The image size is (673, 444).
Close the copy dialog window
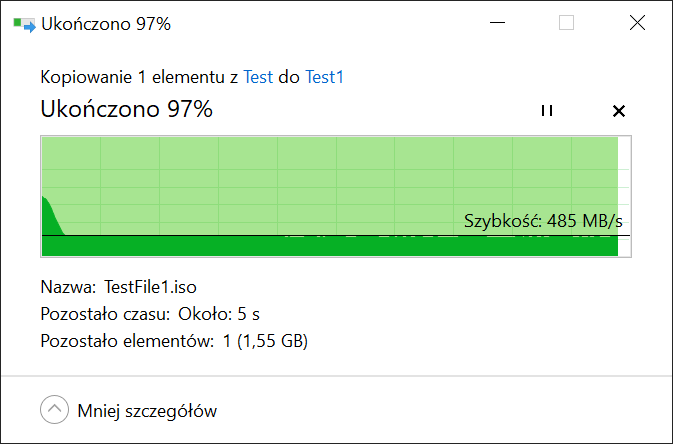tap(637, 23)
